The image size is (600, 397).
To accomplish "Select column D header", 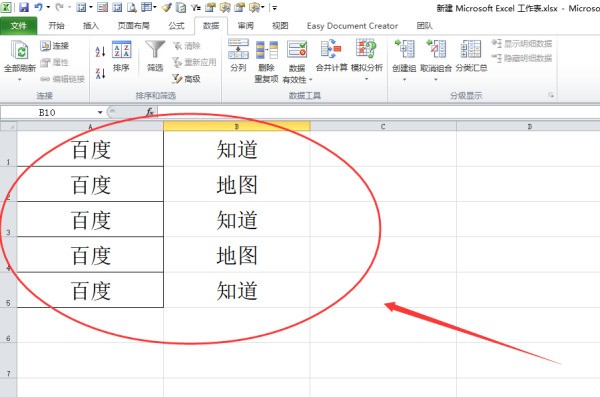I will point(528,126).
